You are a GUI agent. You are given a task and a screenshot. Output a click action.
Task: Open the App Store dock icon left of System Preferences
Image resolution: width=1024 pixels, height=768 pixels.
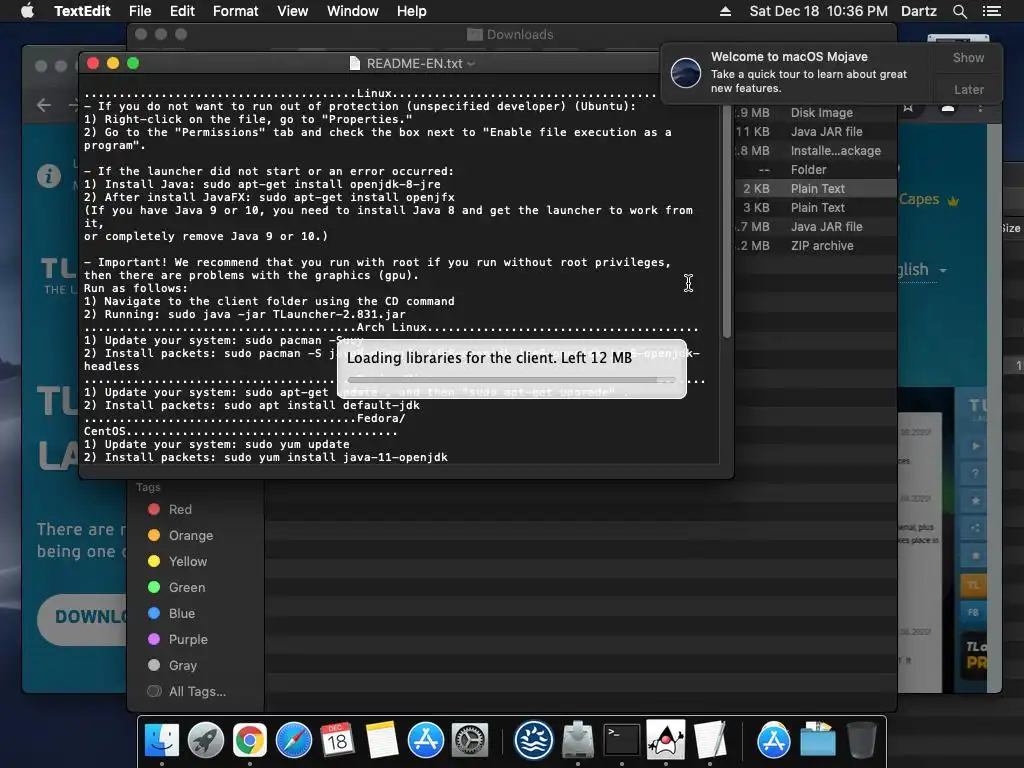[426, 740]
